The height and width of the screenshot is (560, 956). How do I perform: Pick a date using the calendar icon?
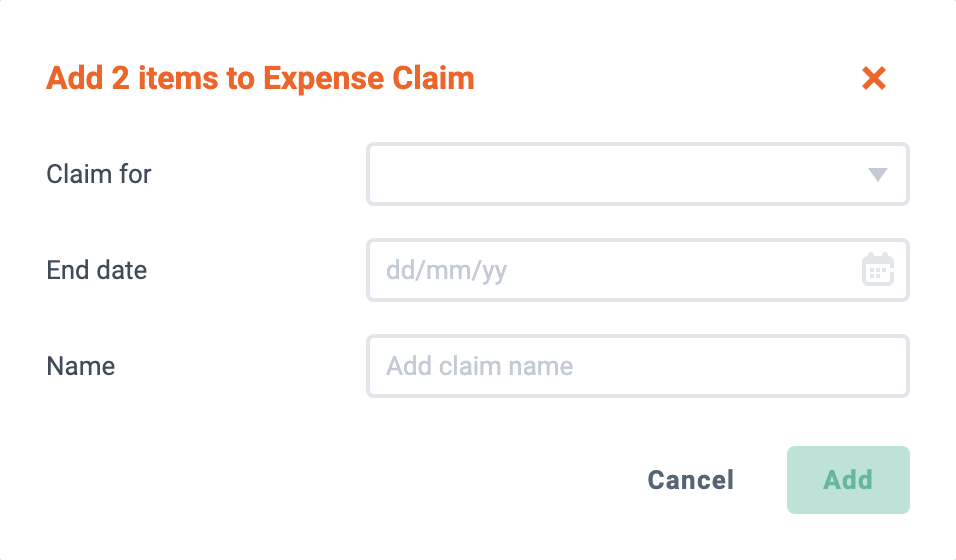(878, 269)
